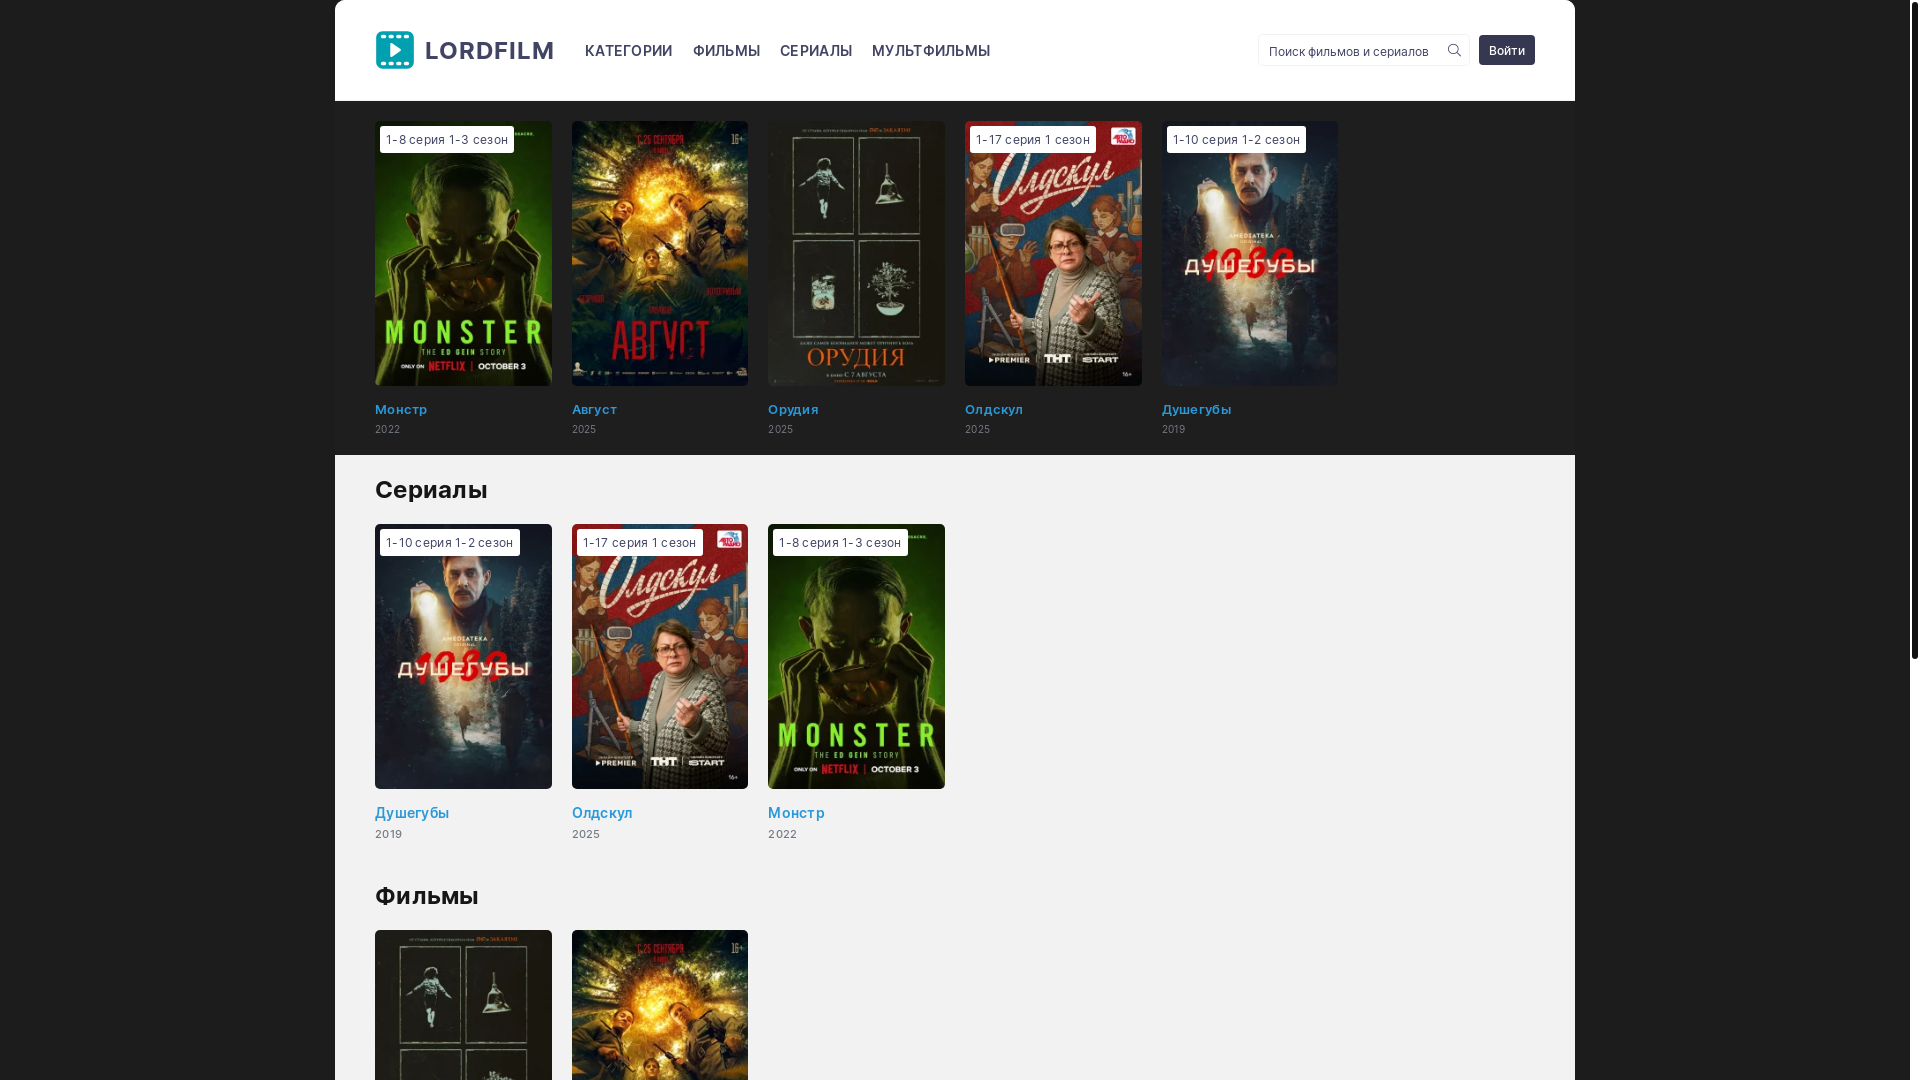Click Душегубы title under Сериалы
1920x1080 pixels.
pos(412,813)
